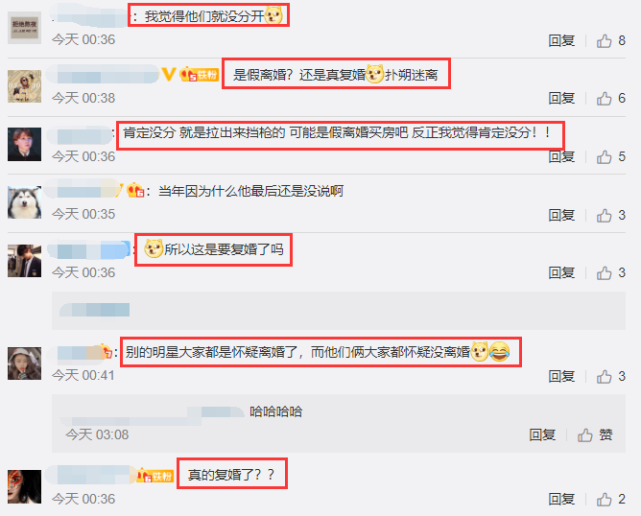The image size is (641, 516).
Task: Open the first commenter's avatar
Action: coord(25,28)
